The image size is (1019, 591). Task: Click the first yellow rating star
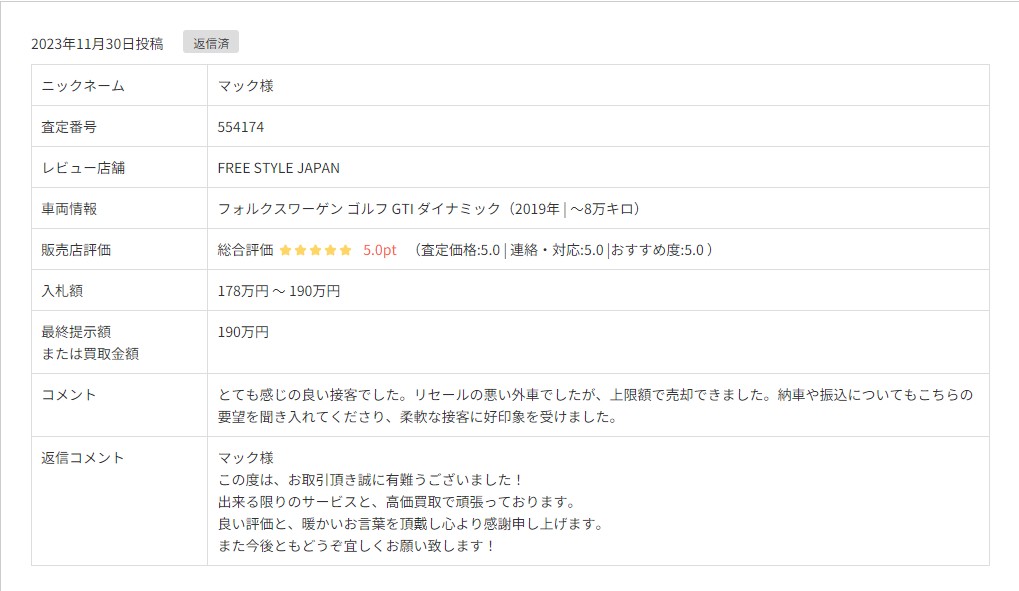coord(285,250)
